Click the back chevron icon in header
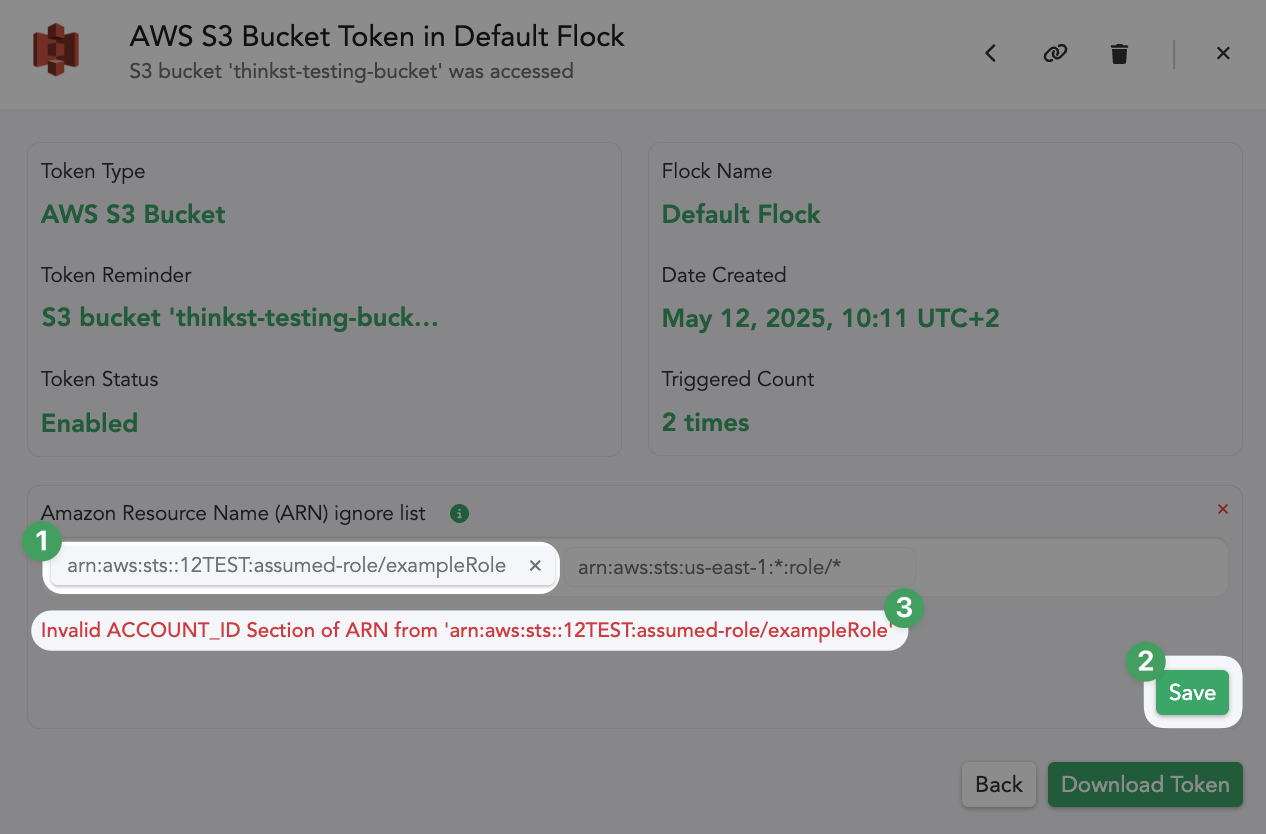 coord(990,53)
